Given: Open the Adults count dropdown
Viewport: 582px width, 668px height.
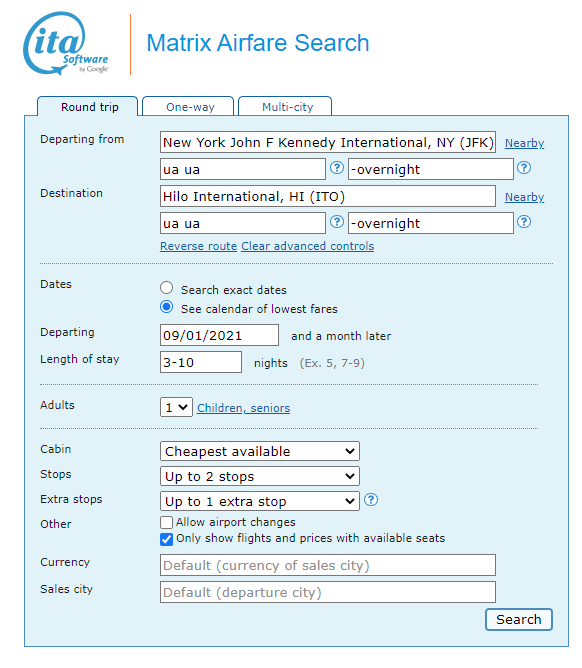Looking at the screenshot, I should click(176, 408).
